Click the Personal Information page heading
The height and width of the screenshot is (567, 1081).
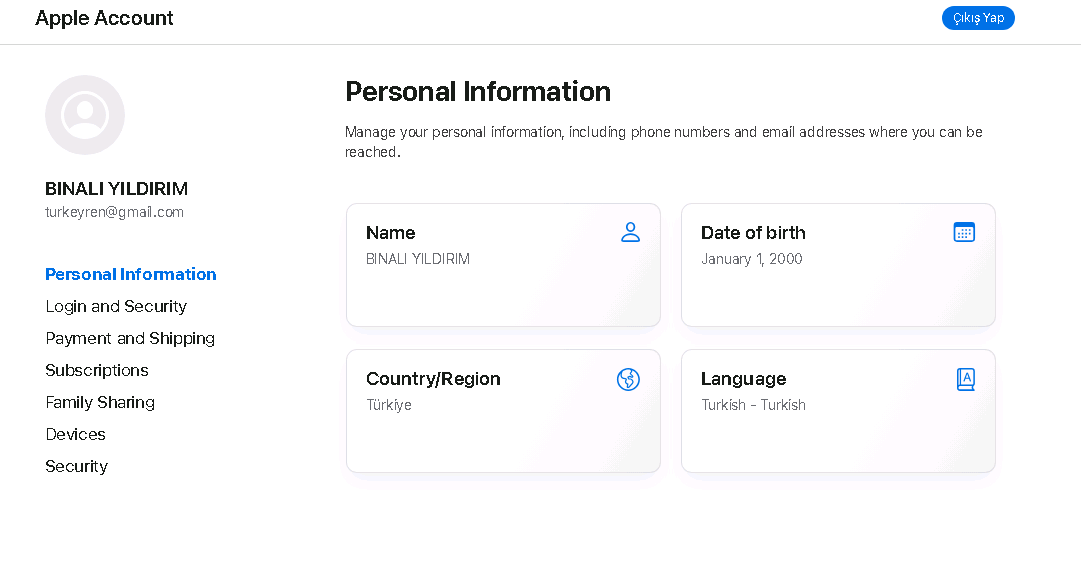(478, 92)
